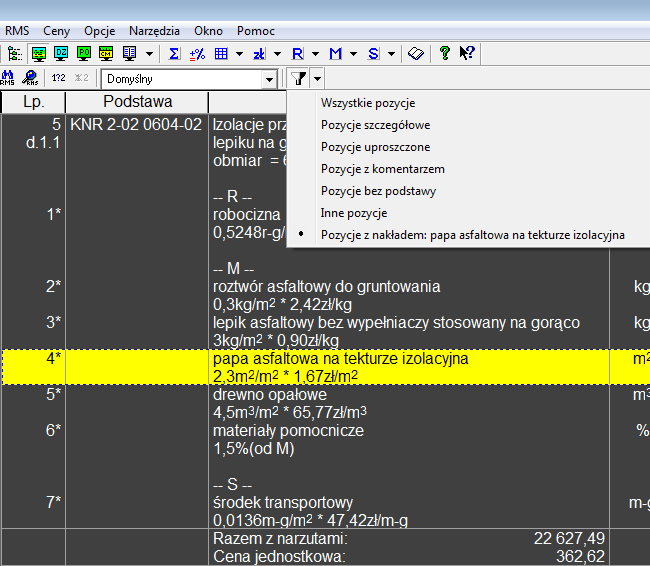
Task: Click the 'Lp.' column header
Action: pos(33,102)
